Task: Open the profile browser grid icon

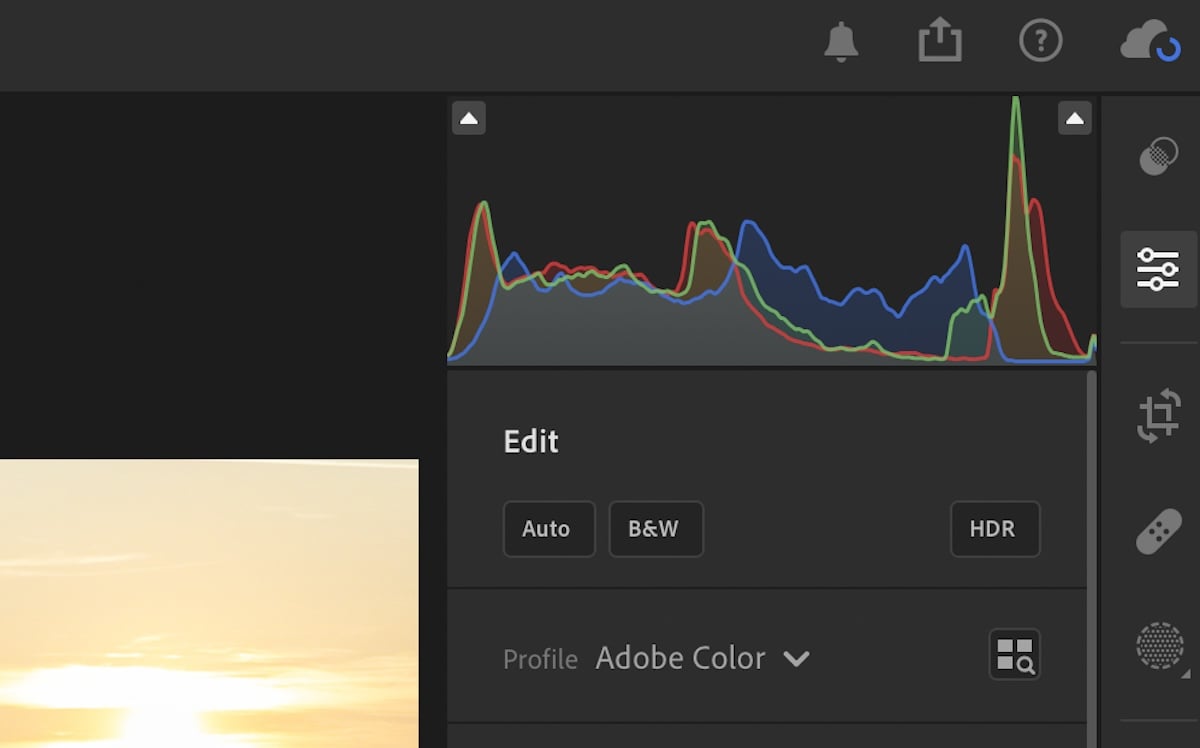Action: click(1014, 655)
